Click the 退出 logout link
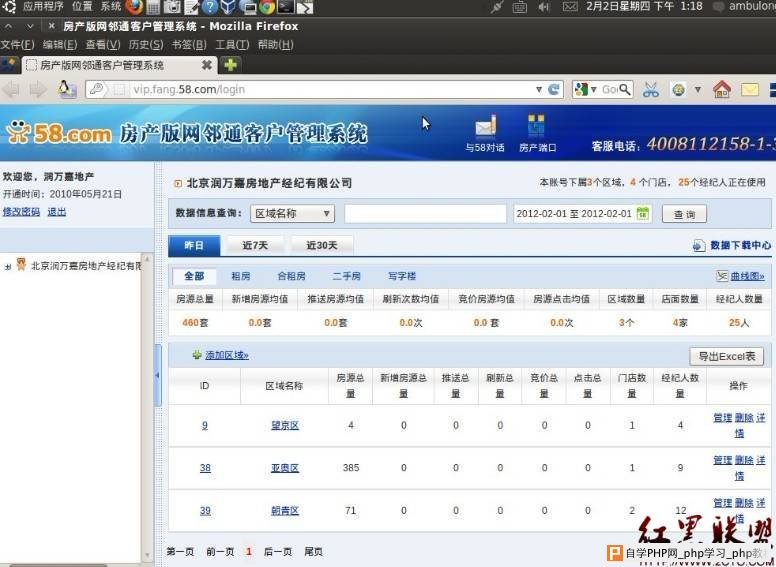This screenshot has height=567, width=776. coord(56,212)
